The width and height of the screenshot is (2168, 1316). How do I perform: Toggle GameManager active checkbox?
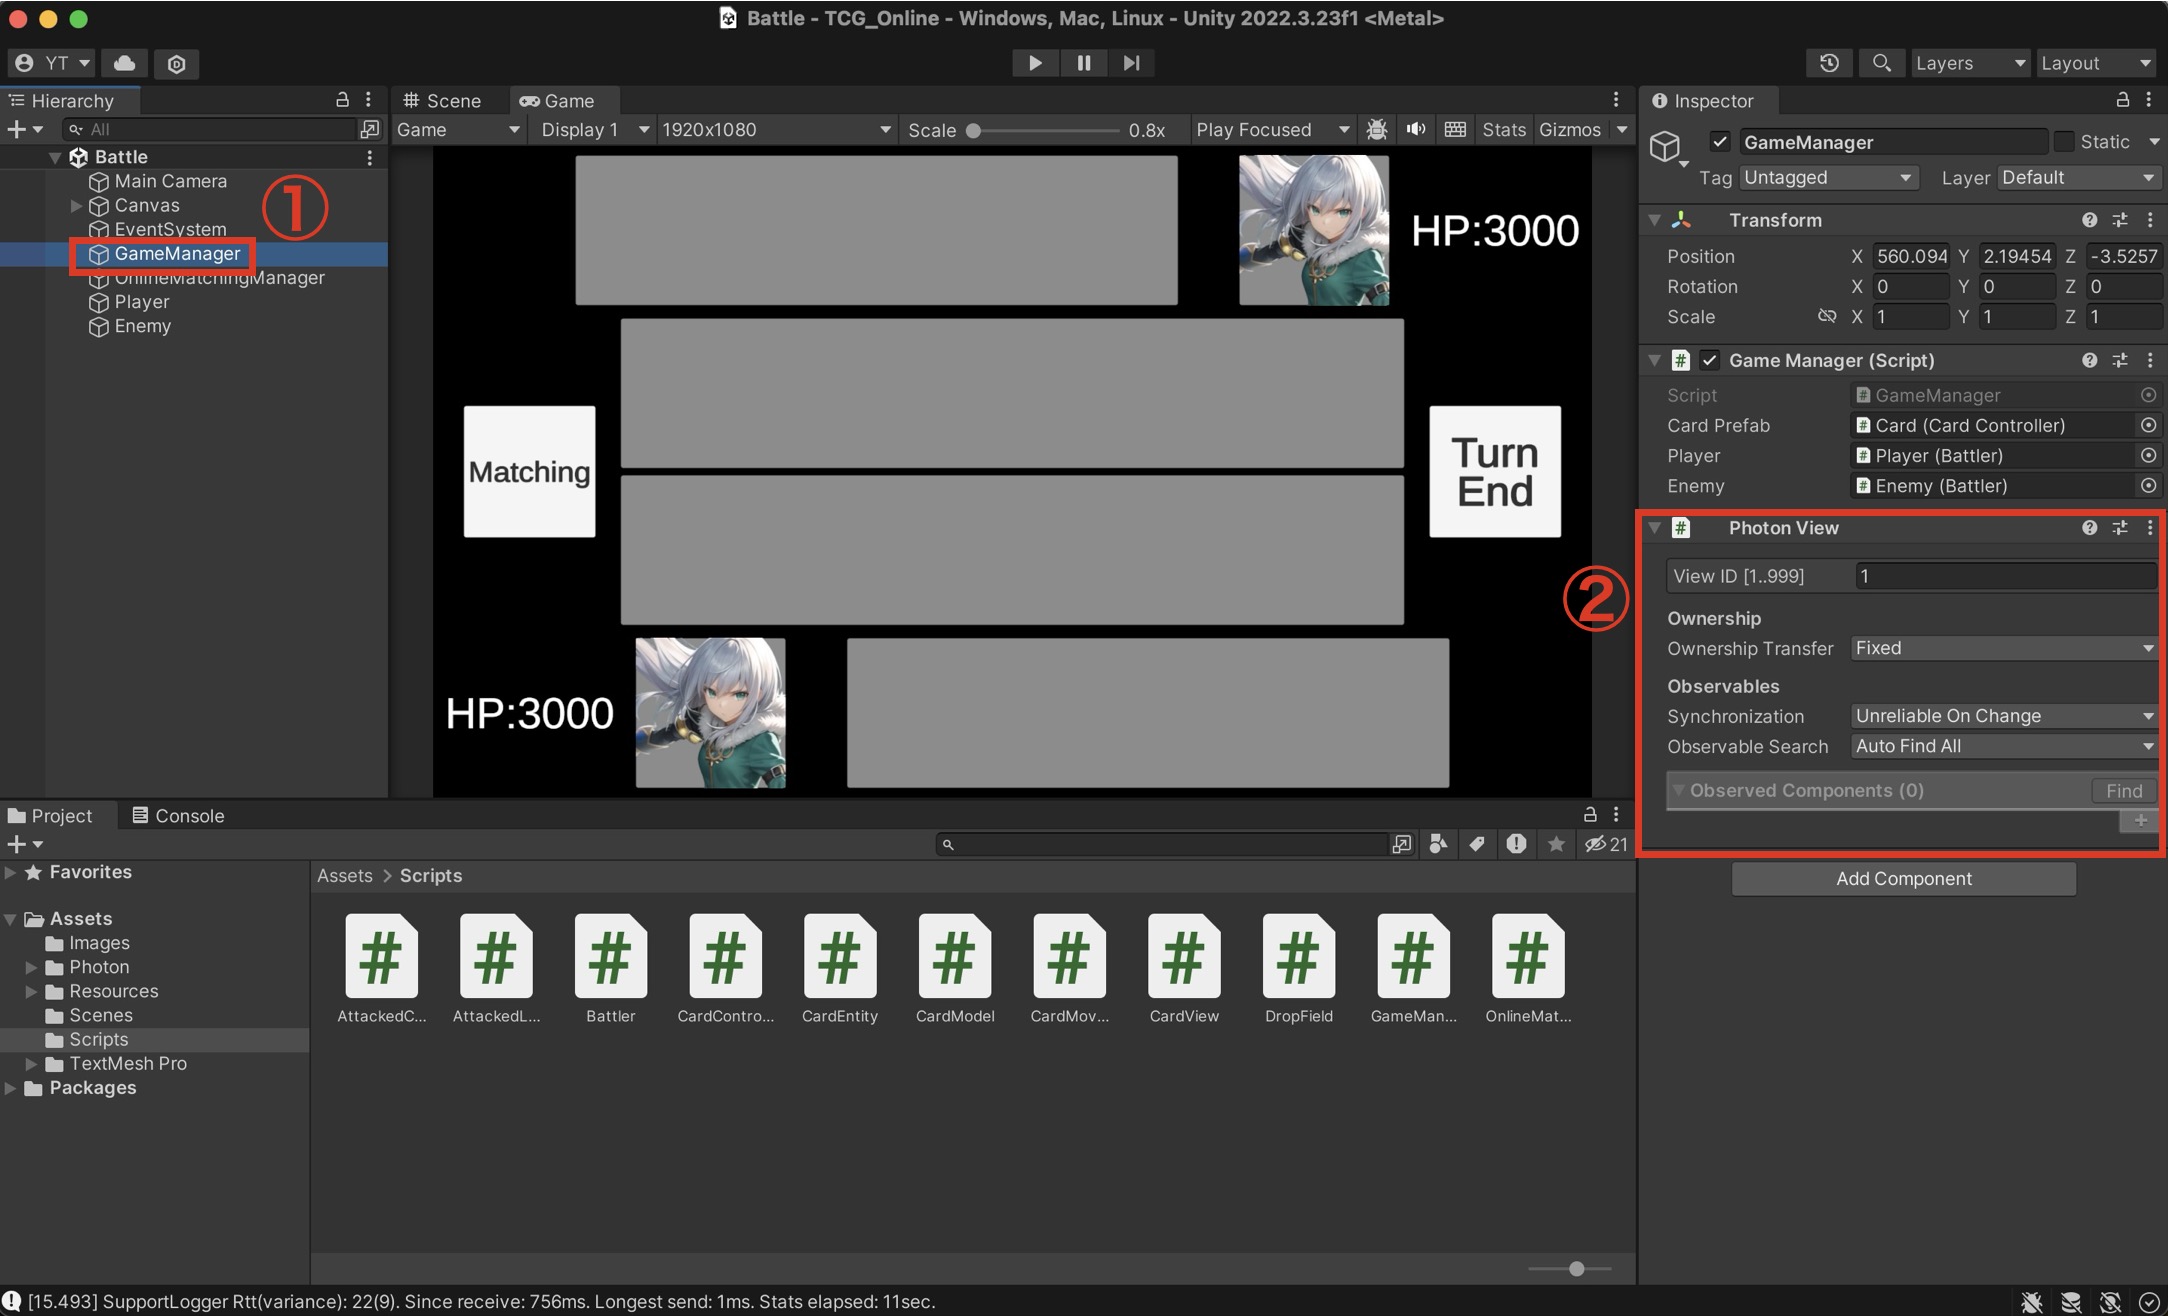point(1720,142)
